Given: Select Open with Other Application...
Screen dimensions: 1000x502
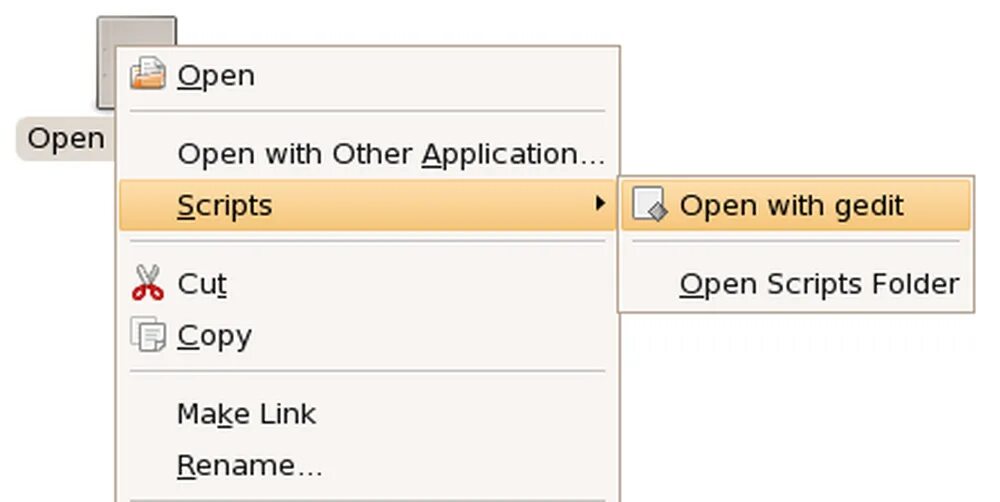Looking at the screenshot, I should point(391,154).
